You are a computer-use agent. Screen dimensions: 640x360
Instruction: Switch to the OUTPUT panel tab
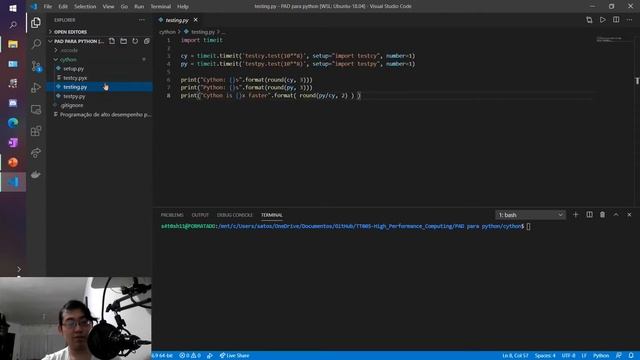[x=200, y=215]
